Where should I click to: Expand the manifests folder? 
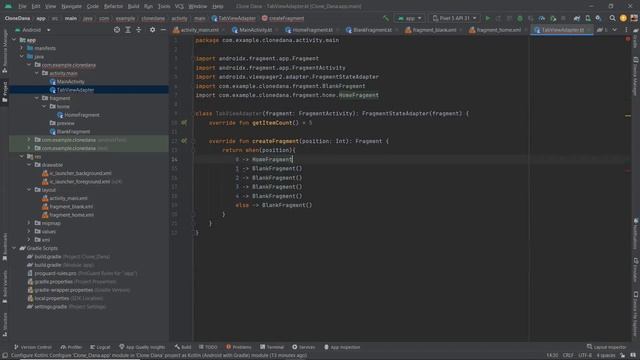tap(22, 48)
